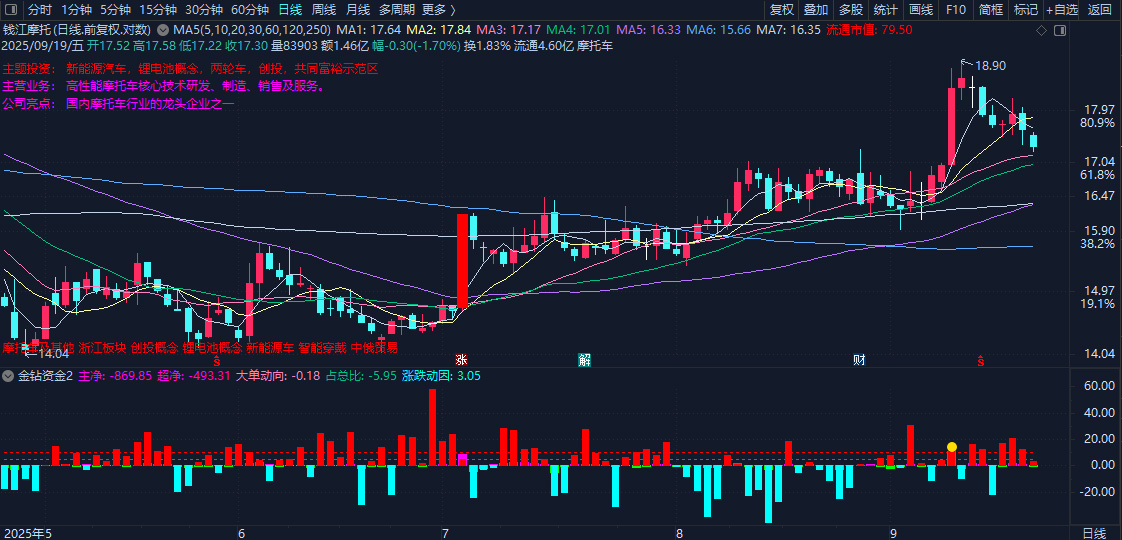Click the MA1: 17.64 readout
The width and height of the screenshot is (1122, 540).
tap(369, 31)
